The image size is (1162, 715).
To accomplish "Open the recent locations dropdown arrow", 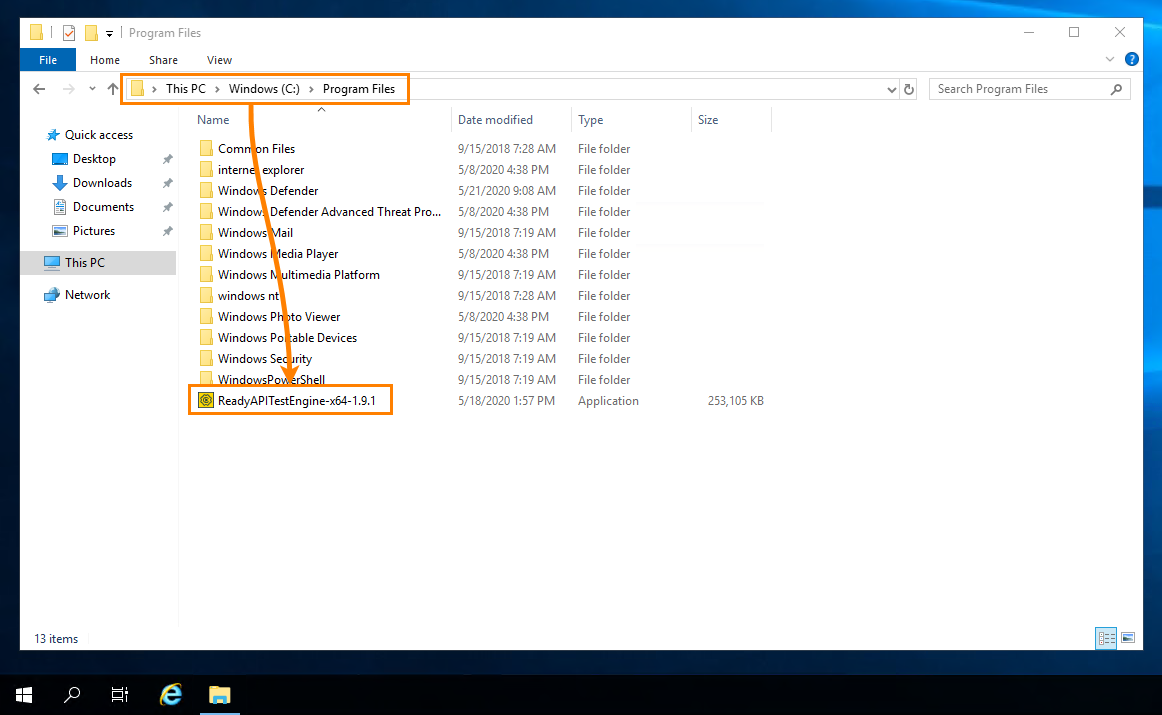I will tap(92, 89).
